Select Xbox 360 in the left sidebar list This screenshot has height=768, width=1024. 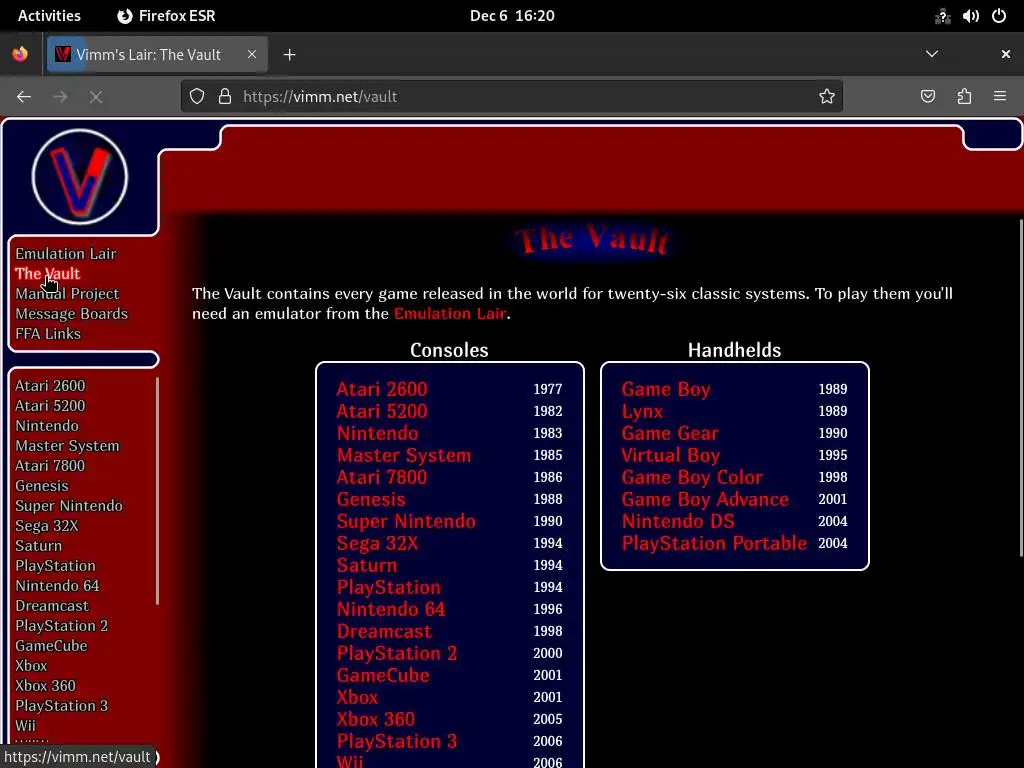(x=46, y=686)
